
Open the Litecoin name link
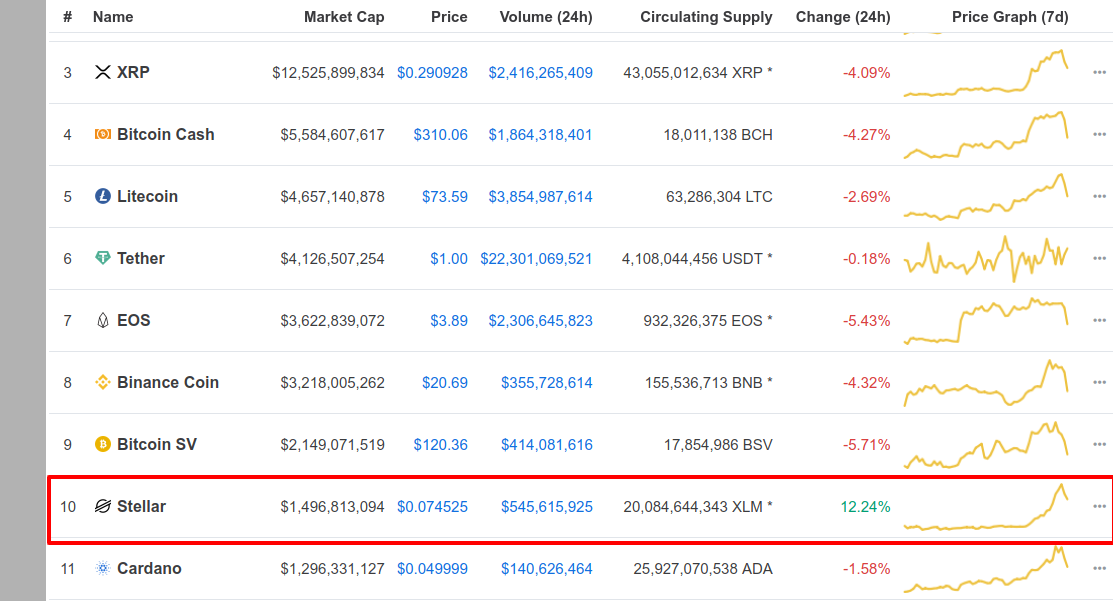coord(148,196)
